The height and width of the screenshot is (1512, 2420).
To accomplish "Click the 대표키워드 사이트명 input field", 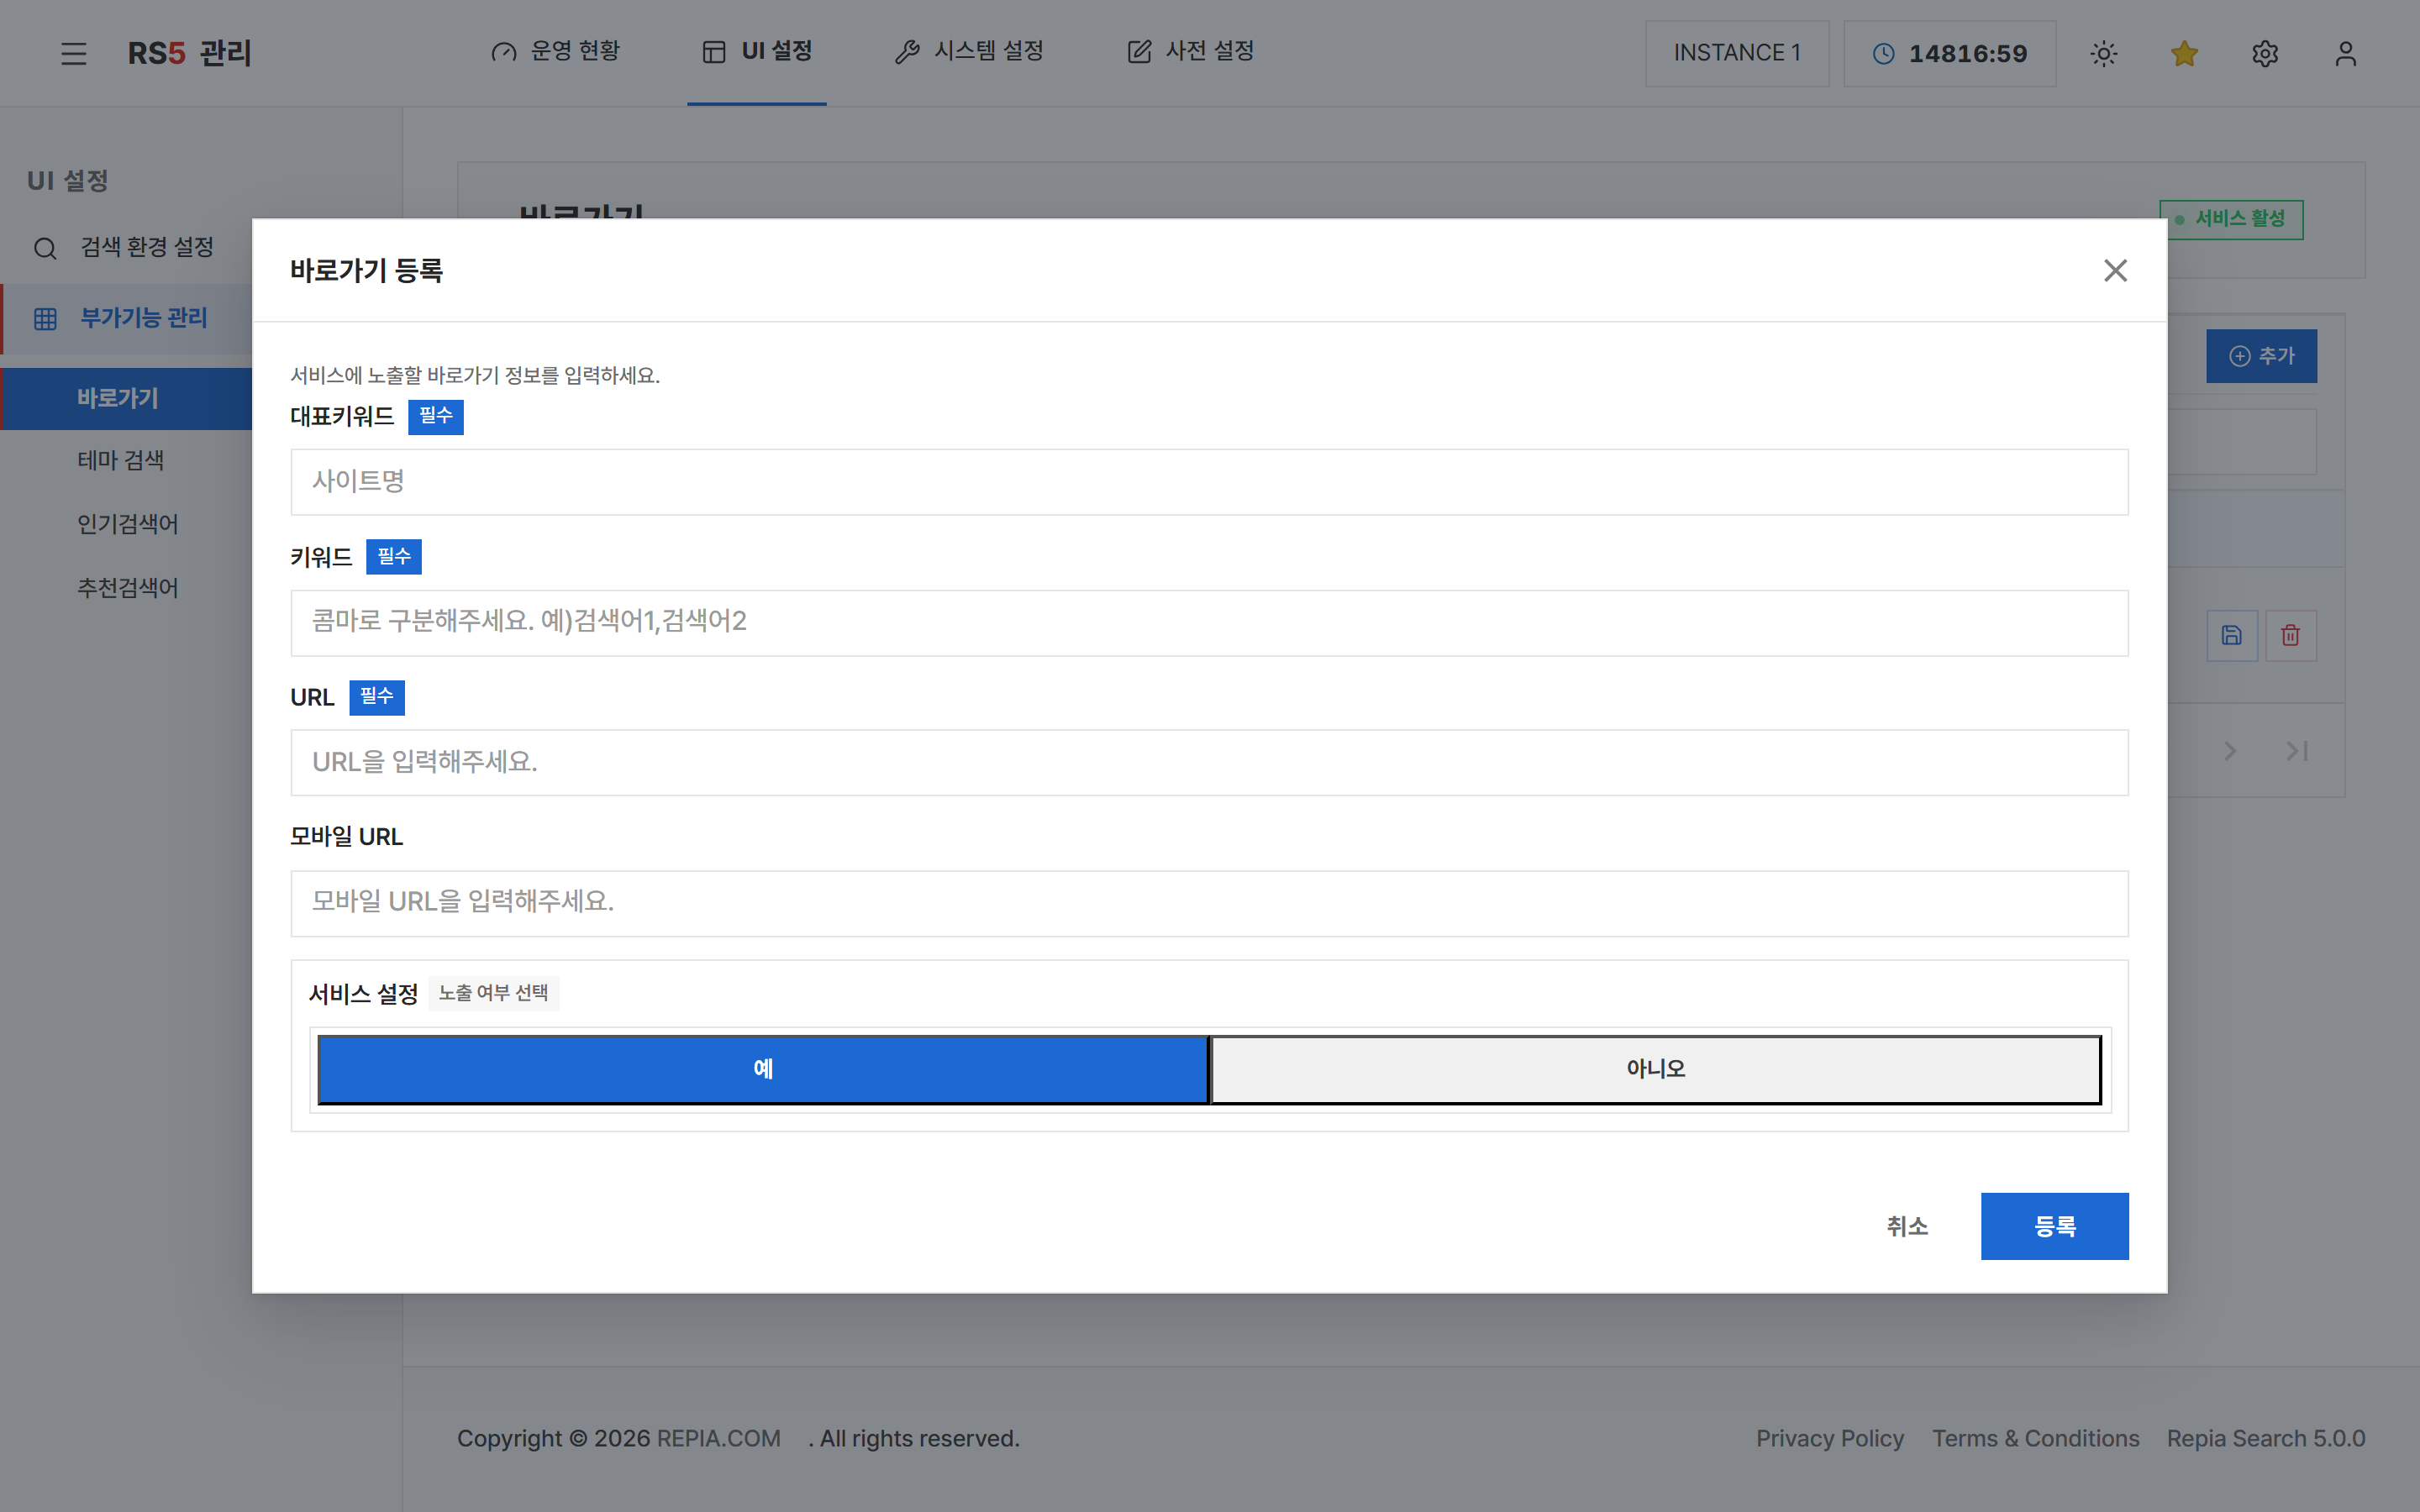I will coord(1209,482).
